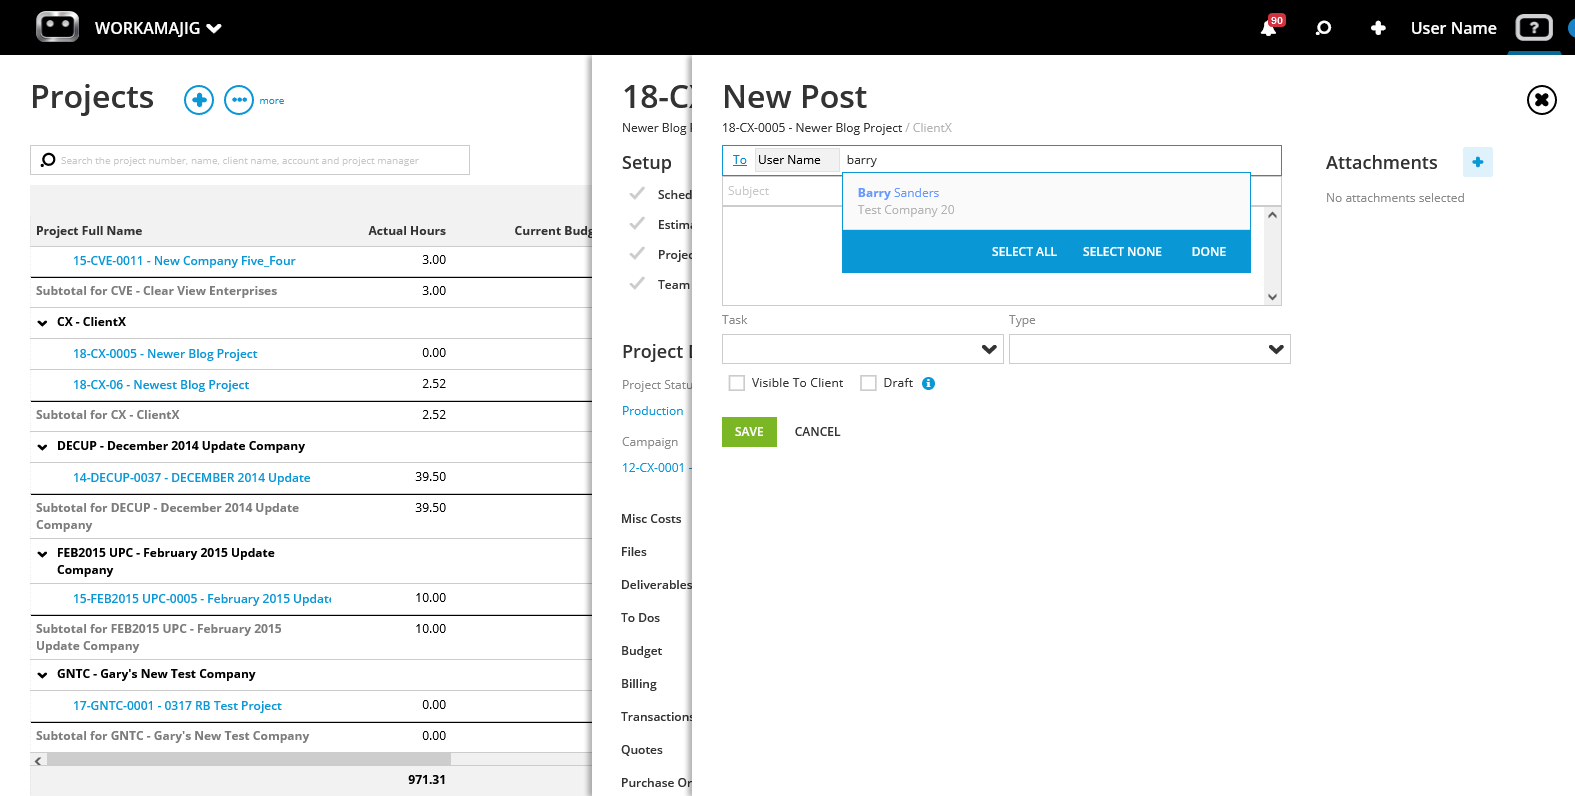Click the more link beside project icons
The image size is (1575, 796).
click(x=272, y=101)
